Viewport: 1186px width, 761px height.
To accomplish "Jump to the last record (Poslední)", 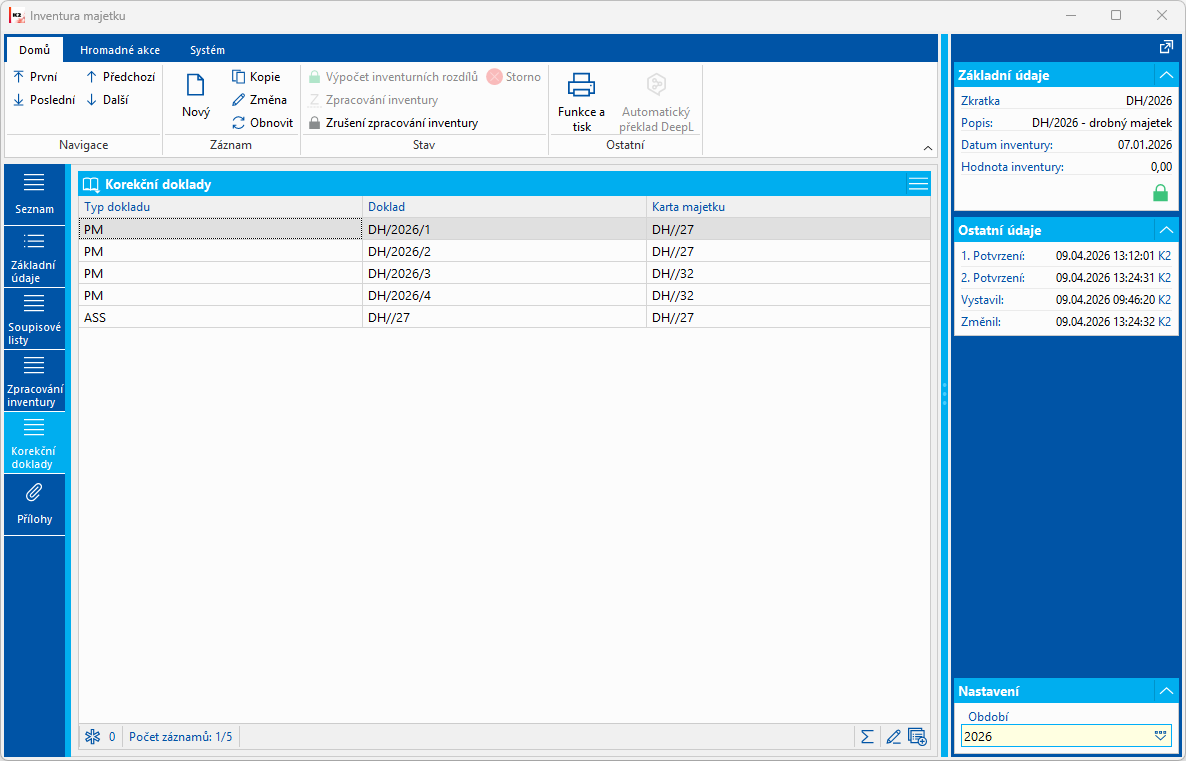I will coord(44,100).
